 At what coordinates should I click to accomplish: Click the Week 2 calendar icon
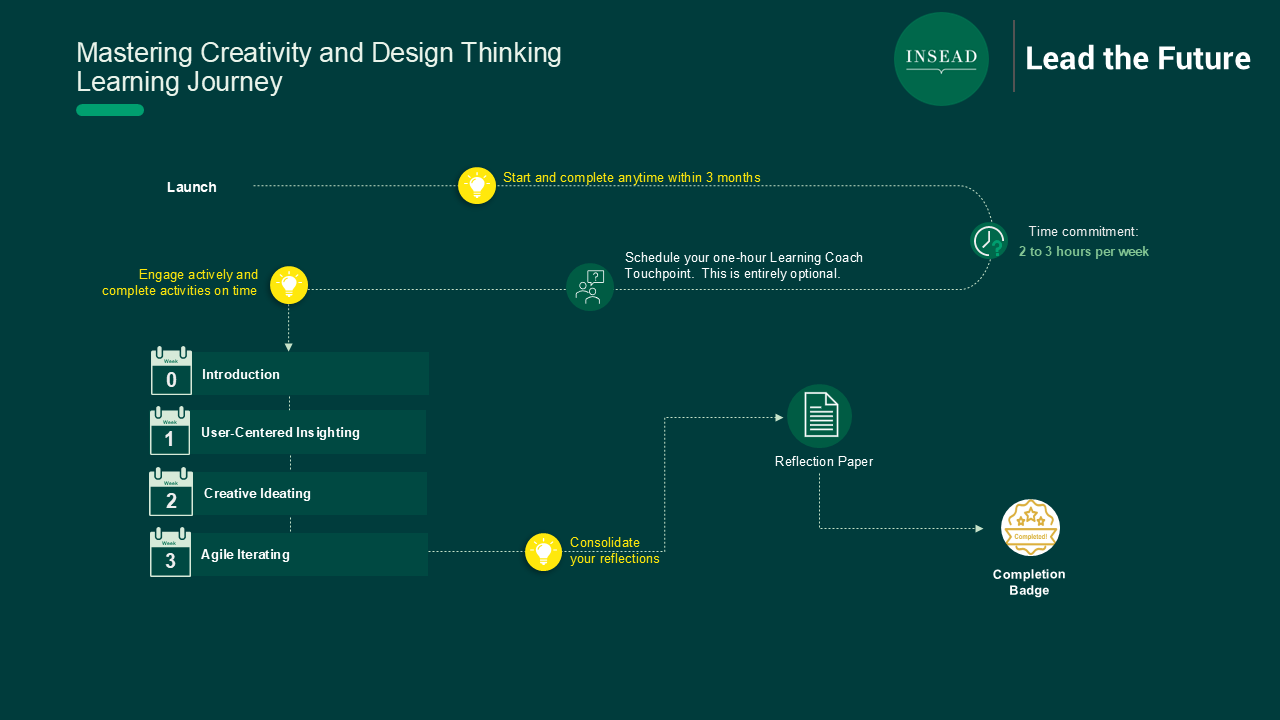pos(171,492)
